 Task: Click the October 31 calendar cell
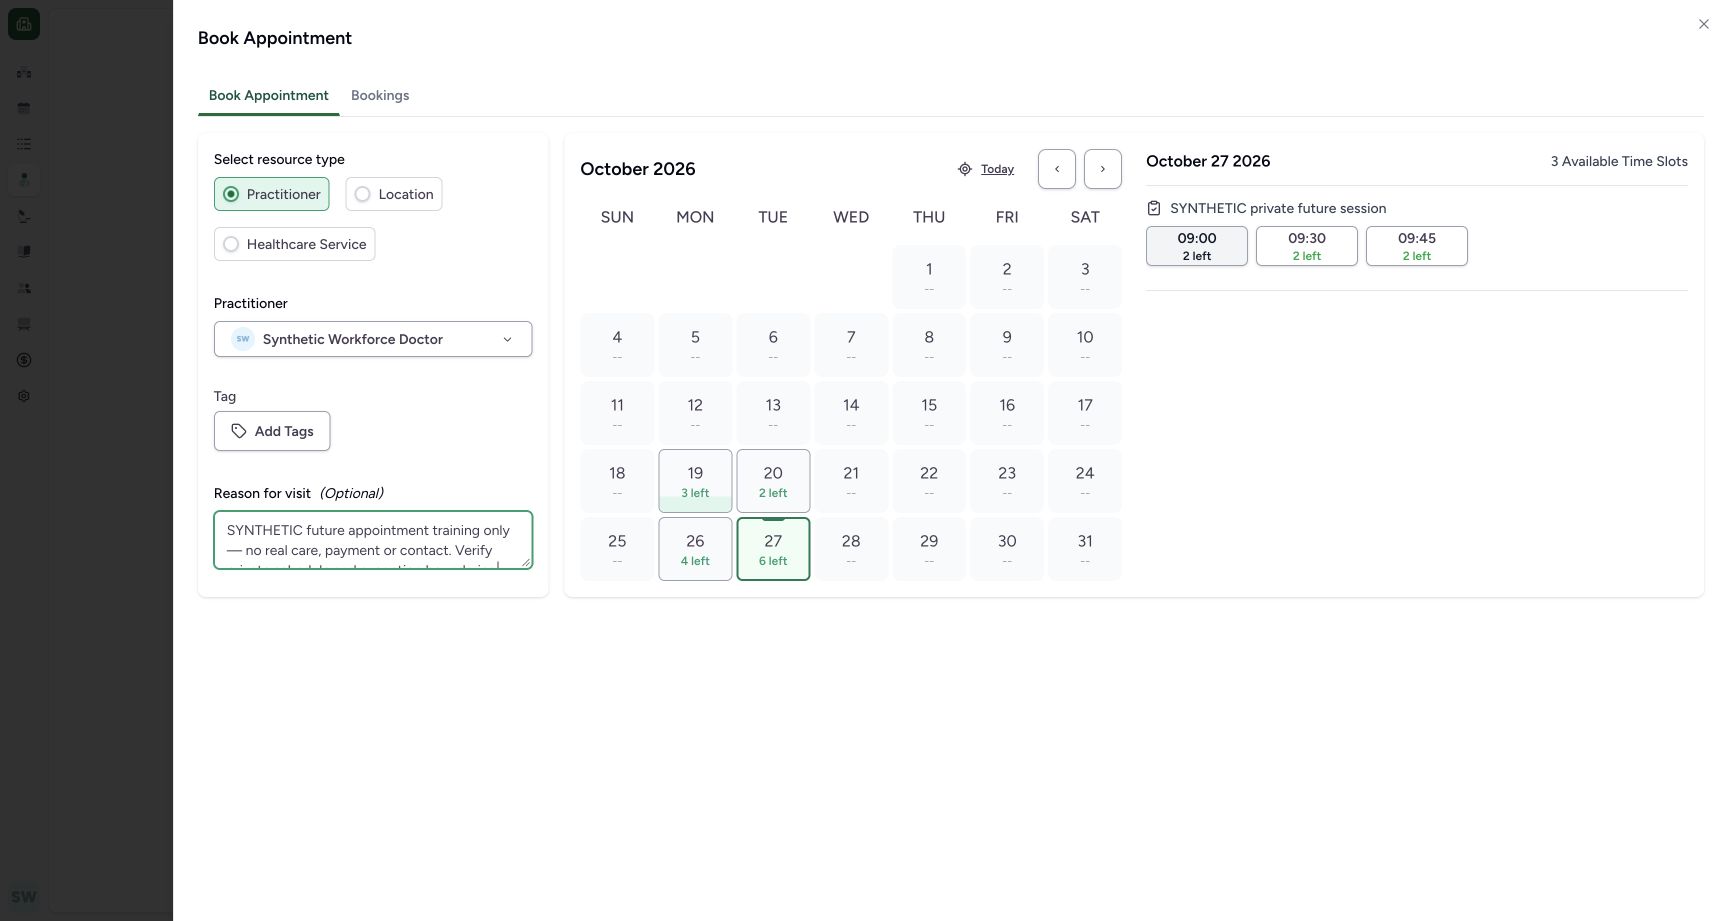pyautogui.click(x=1085, y=549)
